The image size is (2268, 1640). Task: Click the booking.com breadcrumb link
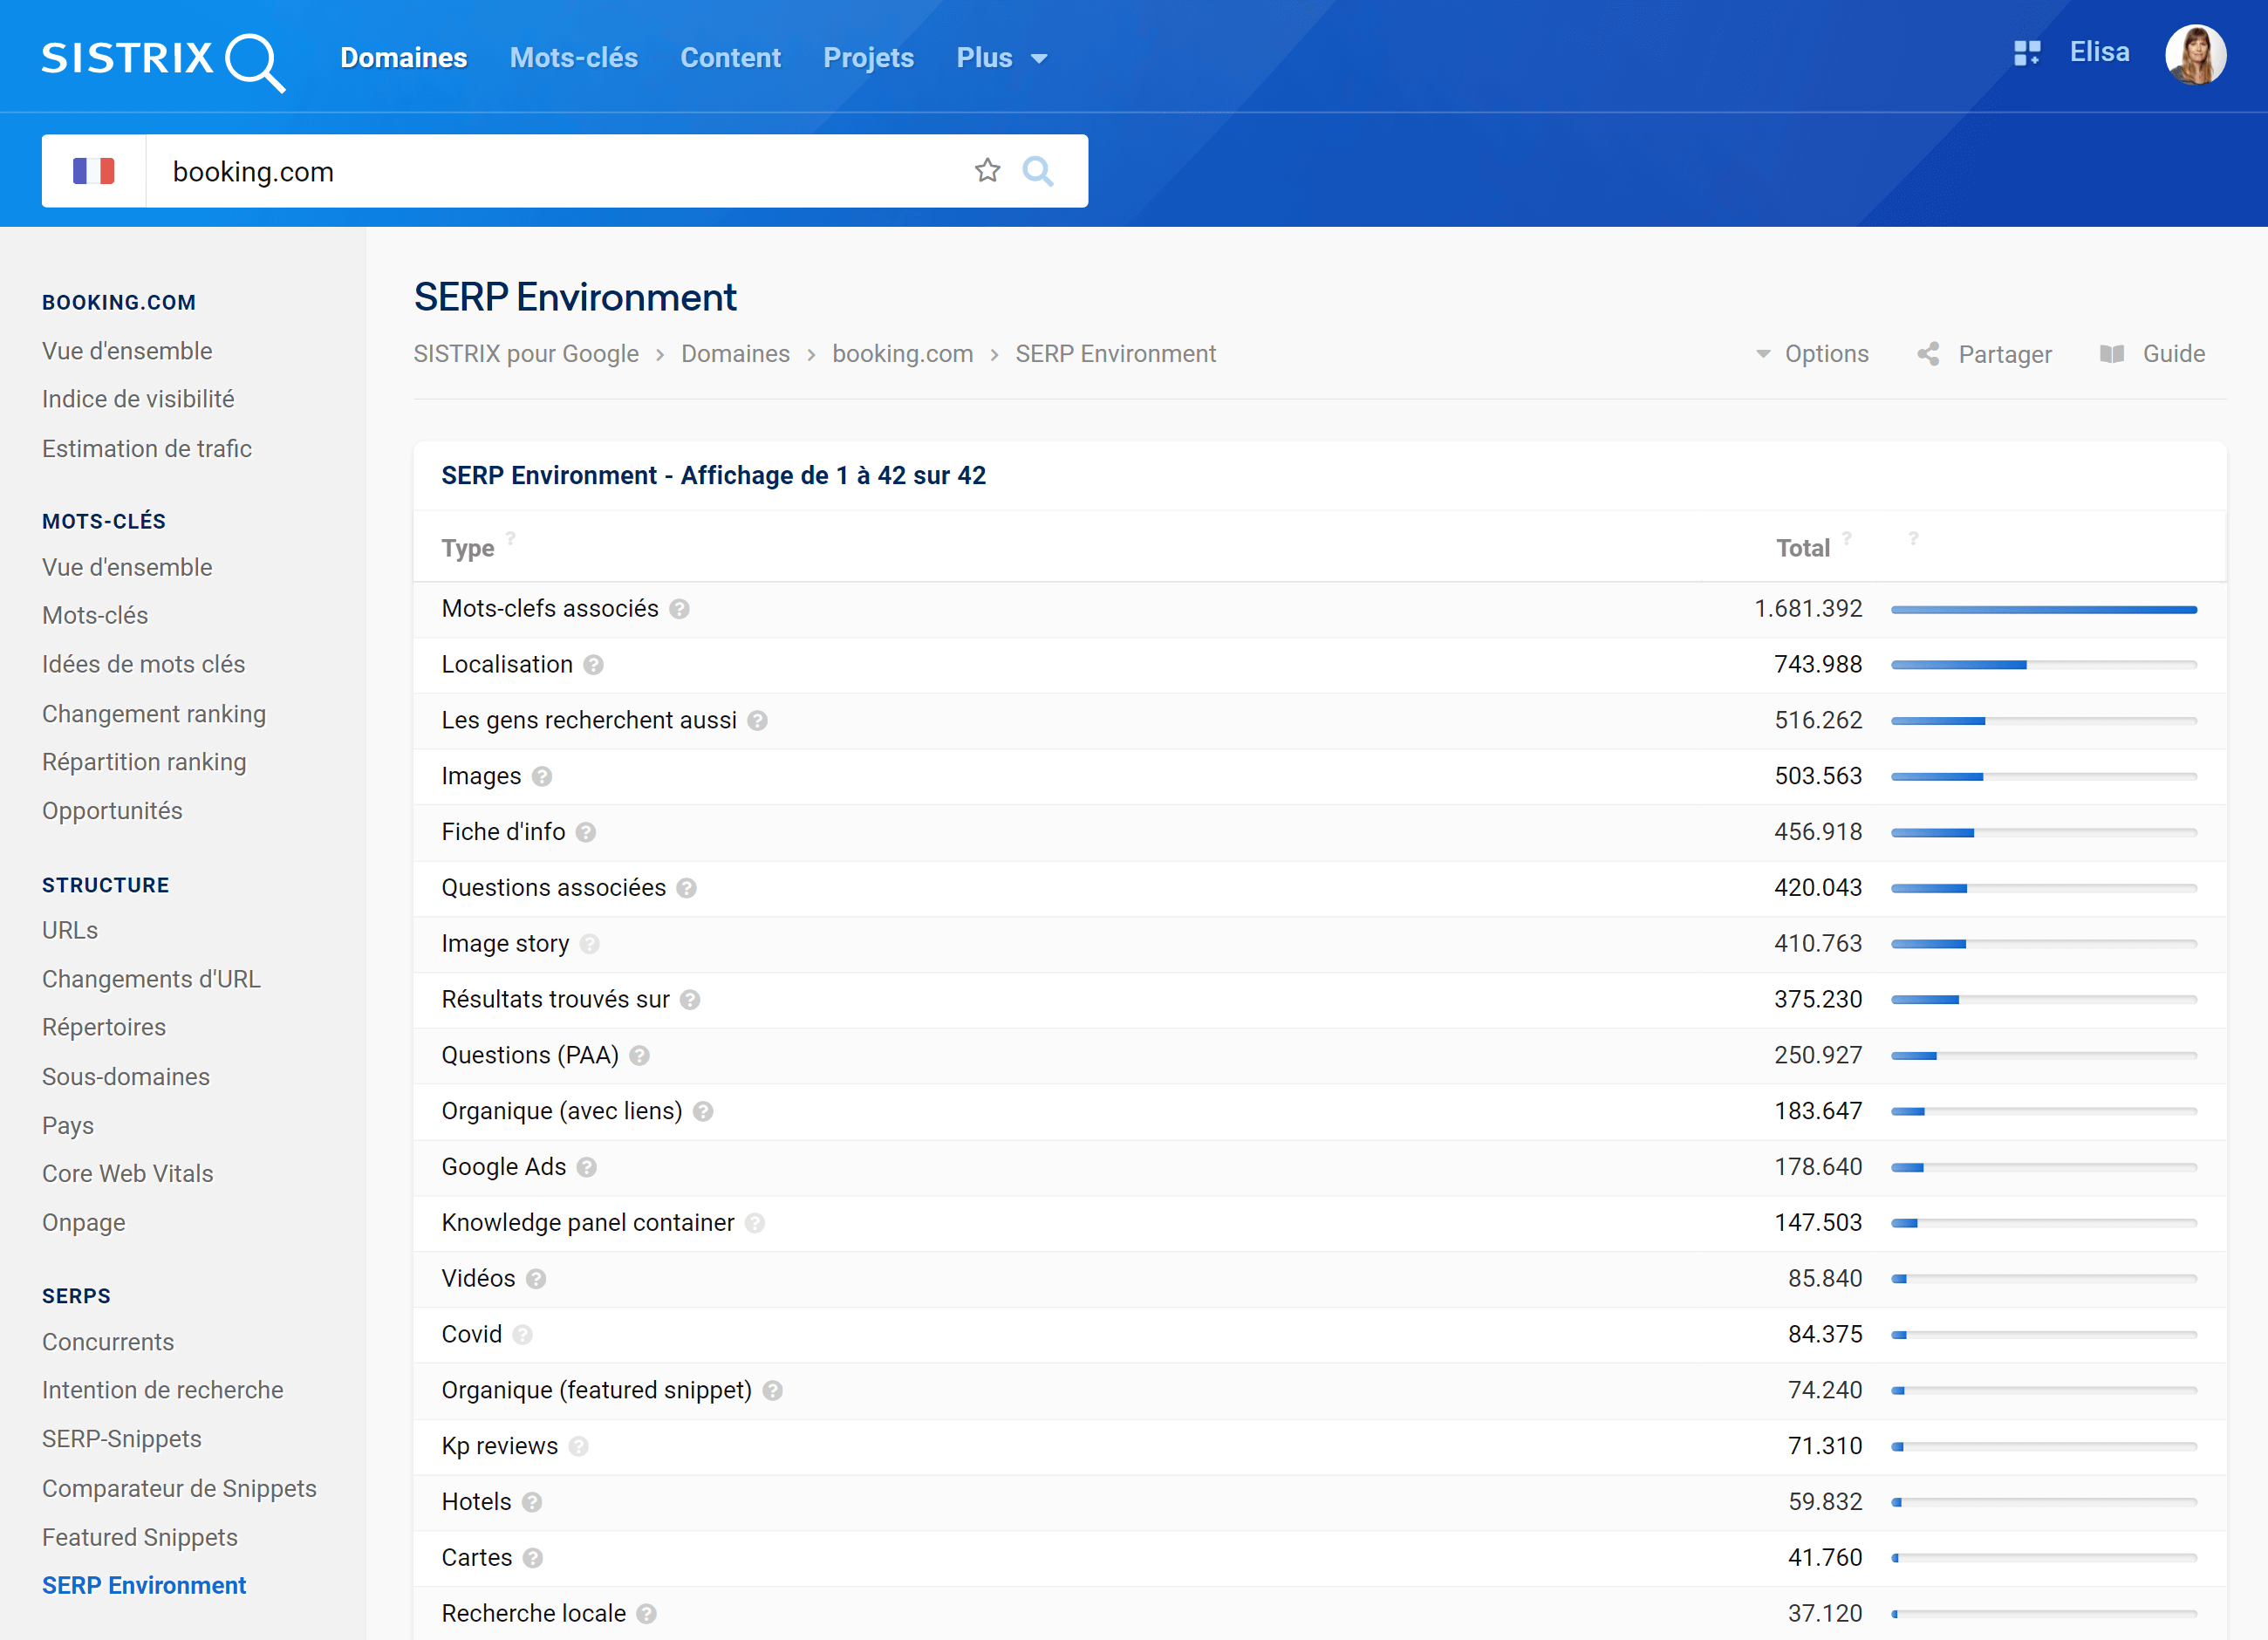coord(902,354)
